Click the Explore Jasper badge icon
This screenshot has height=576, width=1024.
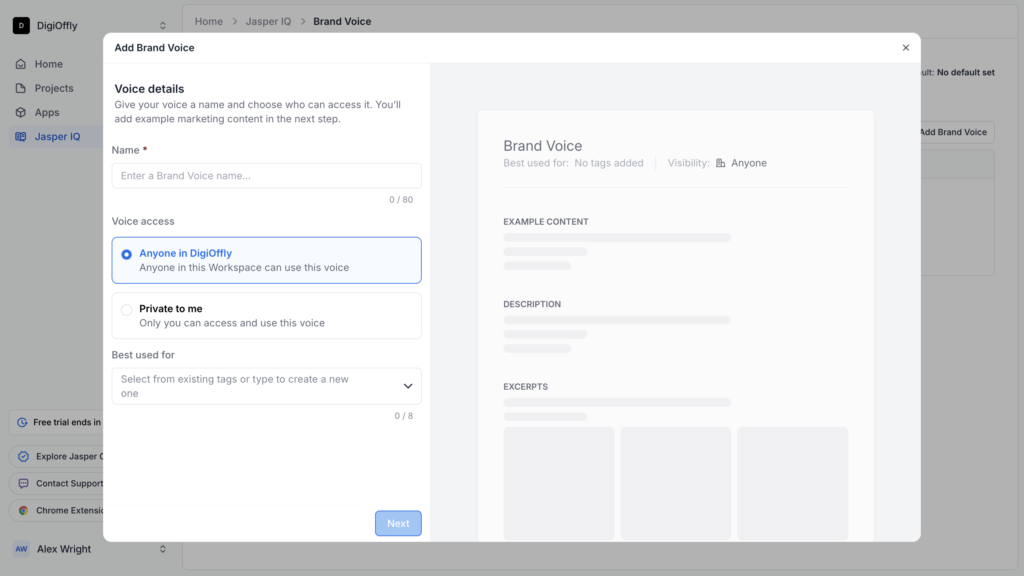21,456
